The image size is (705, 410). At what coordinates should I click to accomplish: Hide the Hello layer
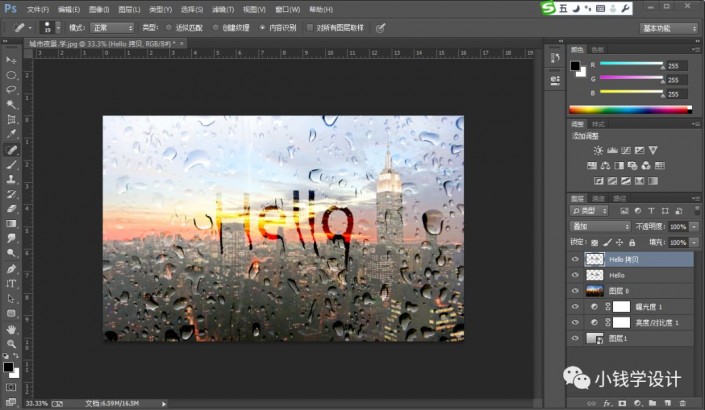tap(575, 275)
